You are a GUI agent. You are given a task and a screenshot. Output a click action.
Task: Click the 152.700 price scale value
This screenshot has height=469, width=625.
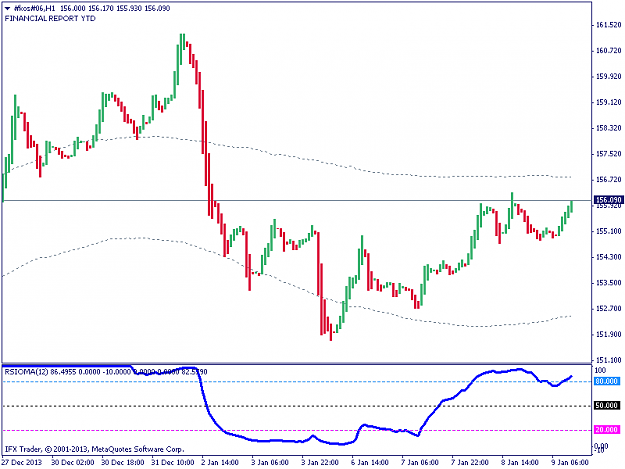coord(608,308)
